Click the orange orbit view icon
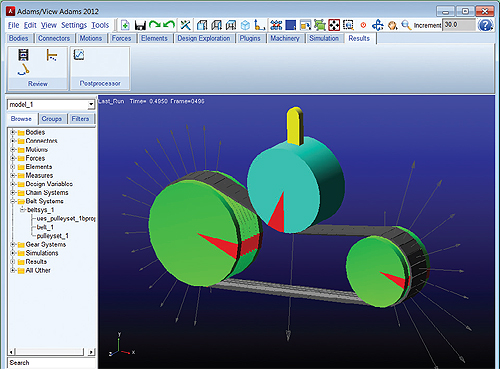This screenshot has width=500, height=369. [392, 25]
